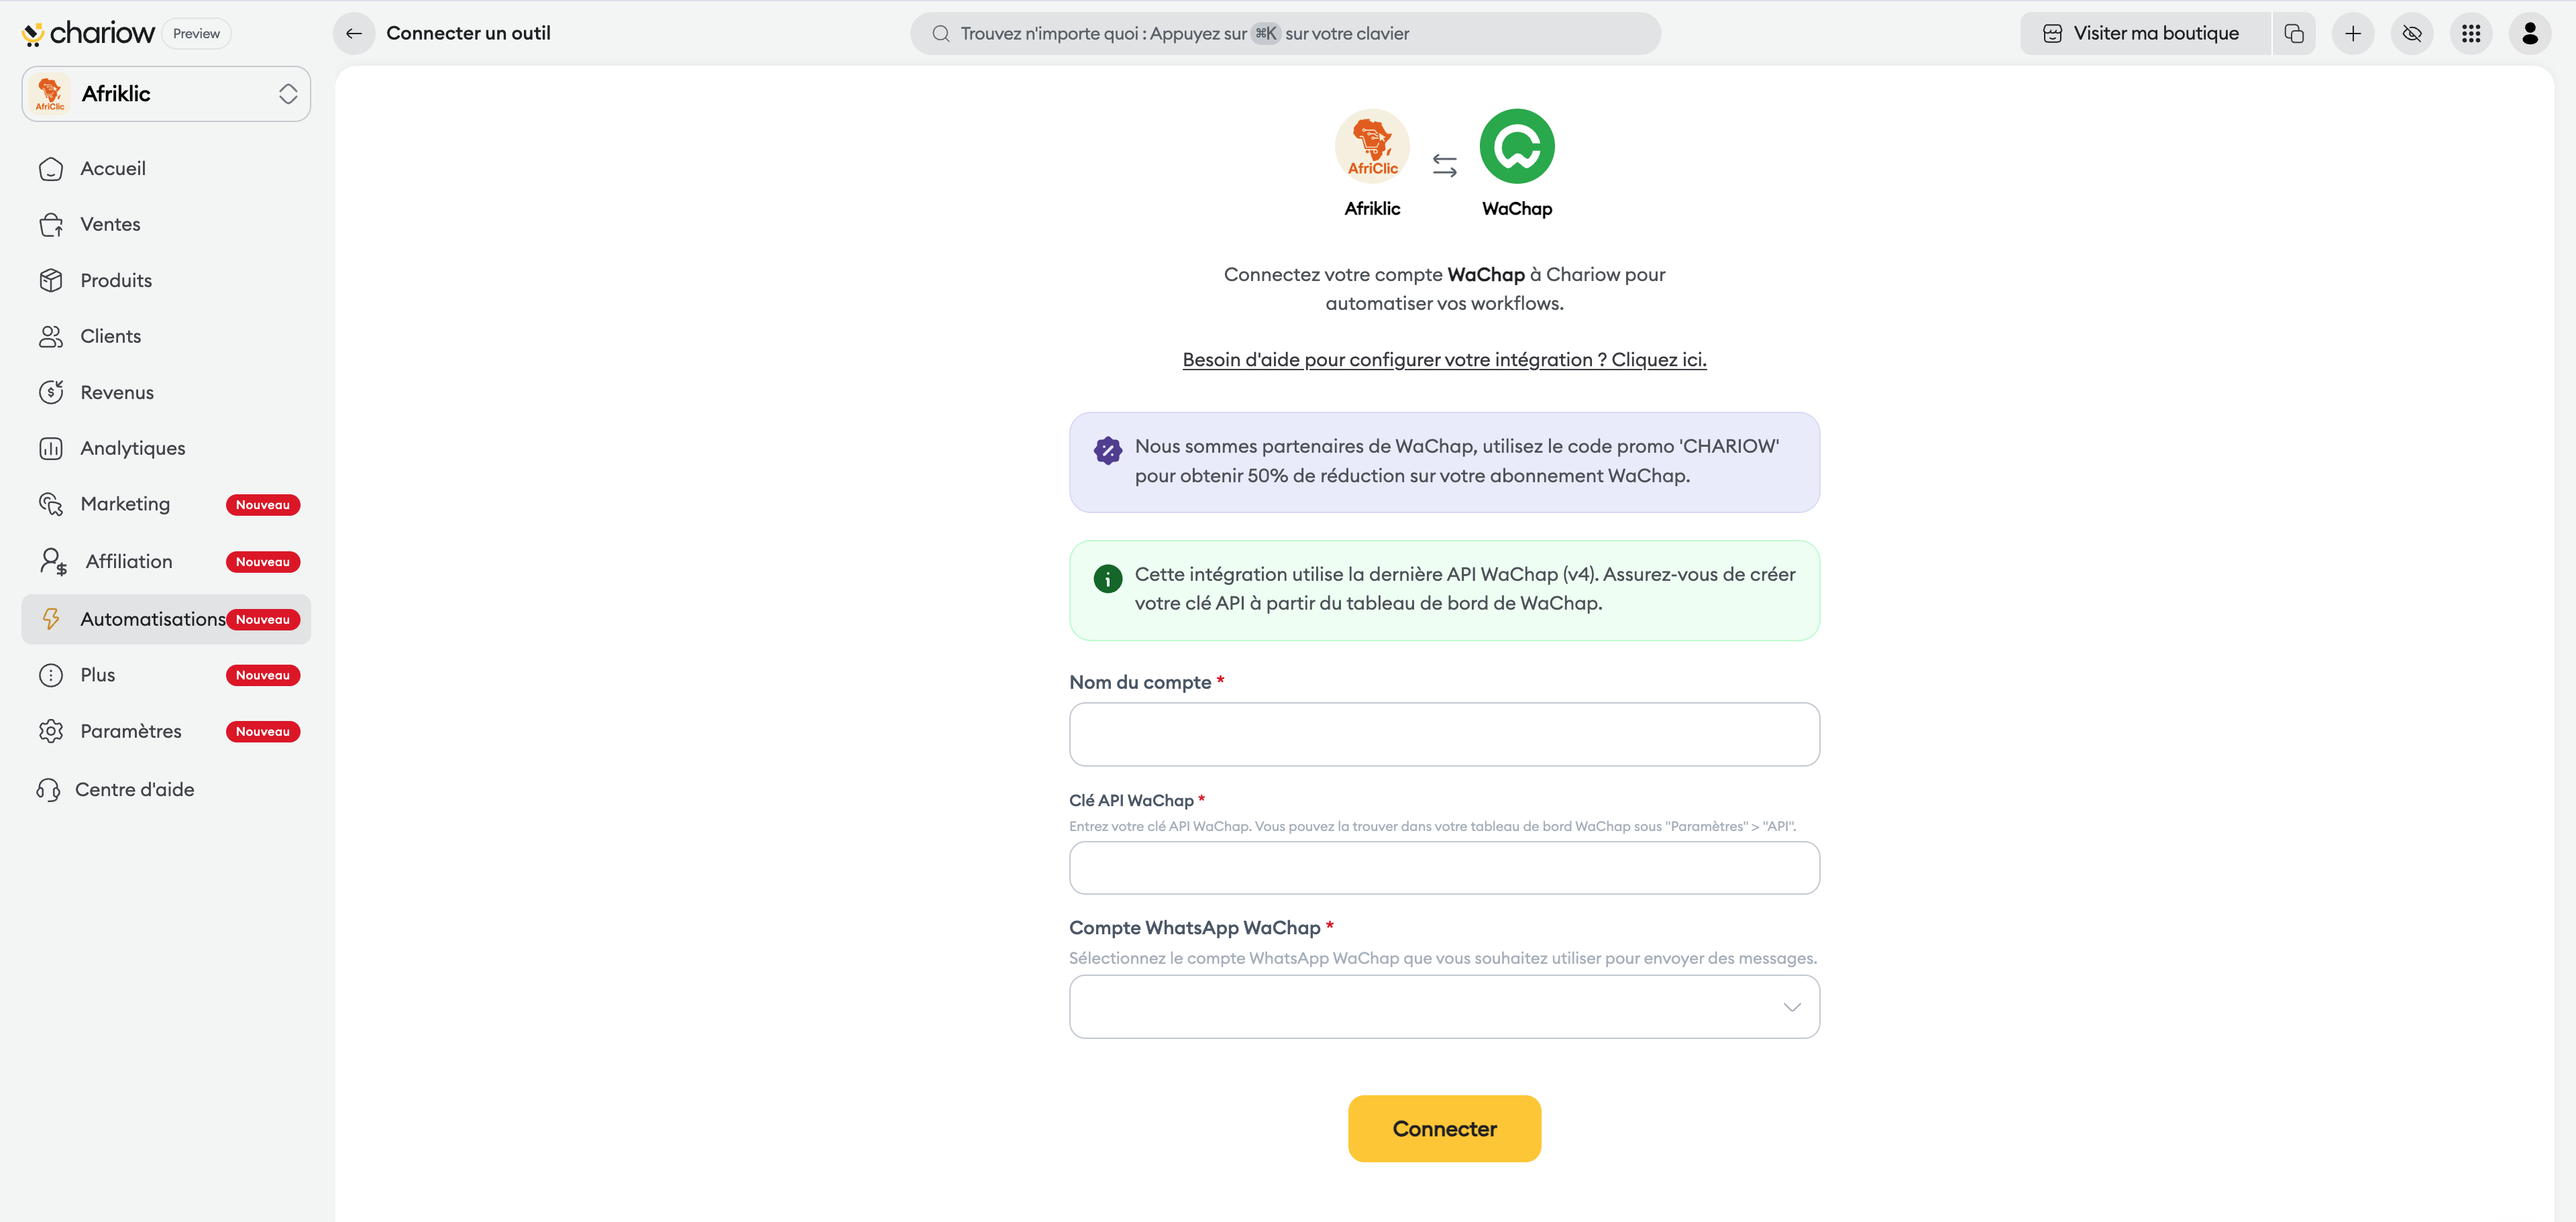Click the WaChap green logo
The image size is (2576, 1222).
tap(1516, 146)
